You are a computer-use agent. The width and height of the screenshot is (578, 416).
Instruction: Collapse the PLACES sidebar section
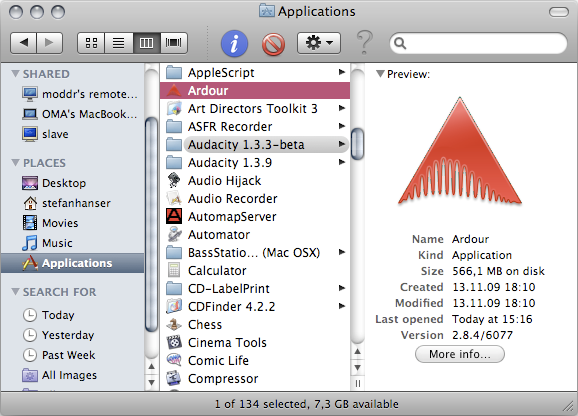(15, 162)
